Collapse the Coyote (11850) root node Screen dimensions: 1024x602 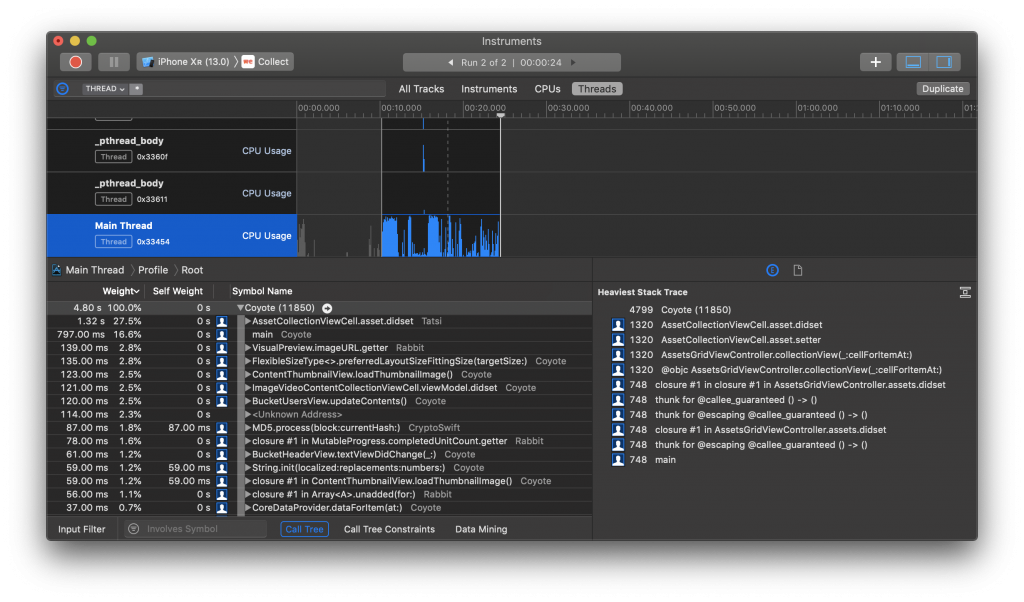click(x=240, y=308)
